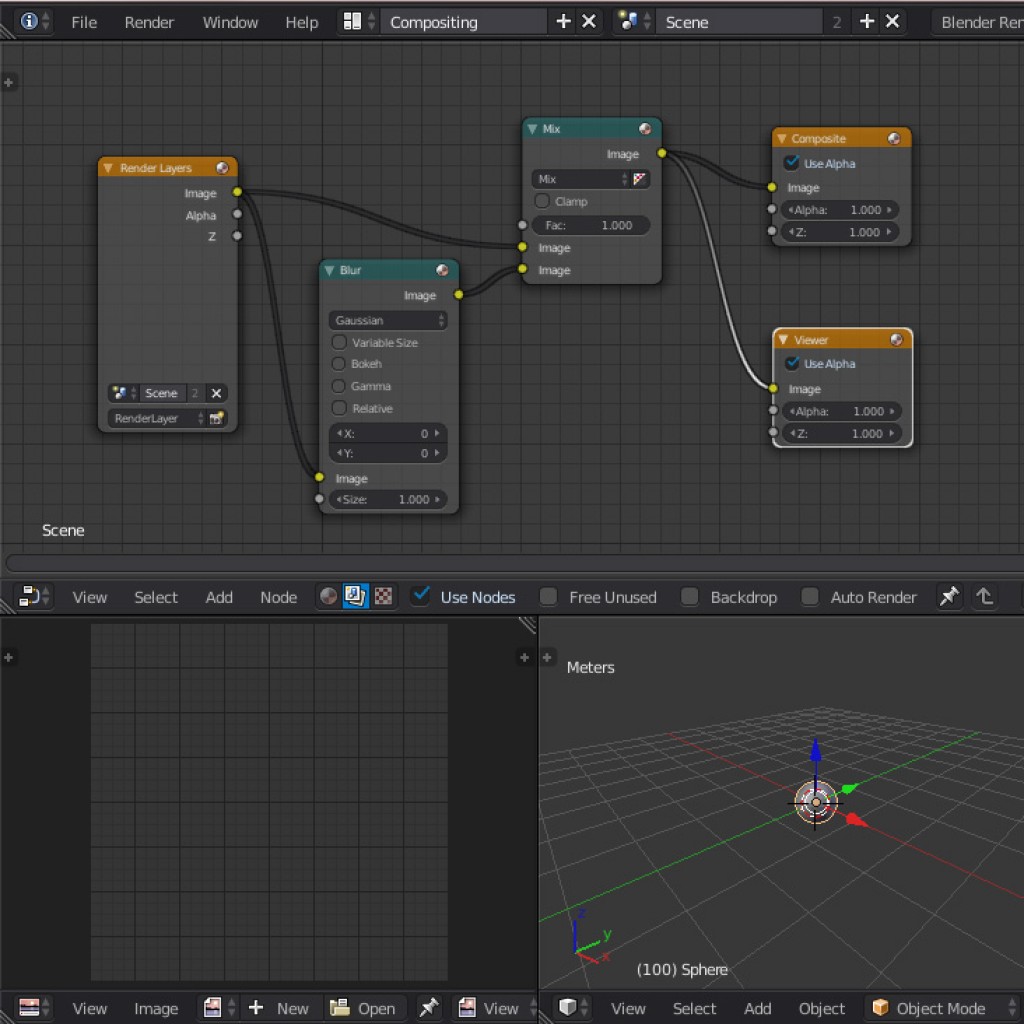Screen dimensions: 1024x1024
Task: Click the editor type icon in 3D view footer
Action: pos(570,1008)
